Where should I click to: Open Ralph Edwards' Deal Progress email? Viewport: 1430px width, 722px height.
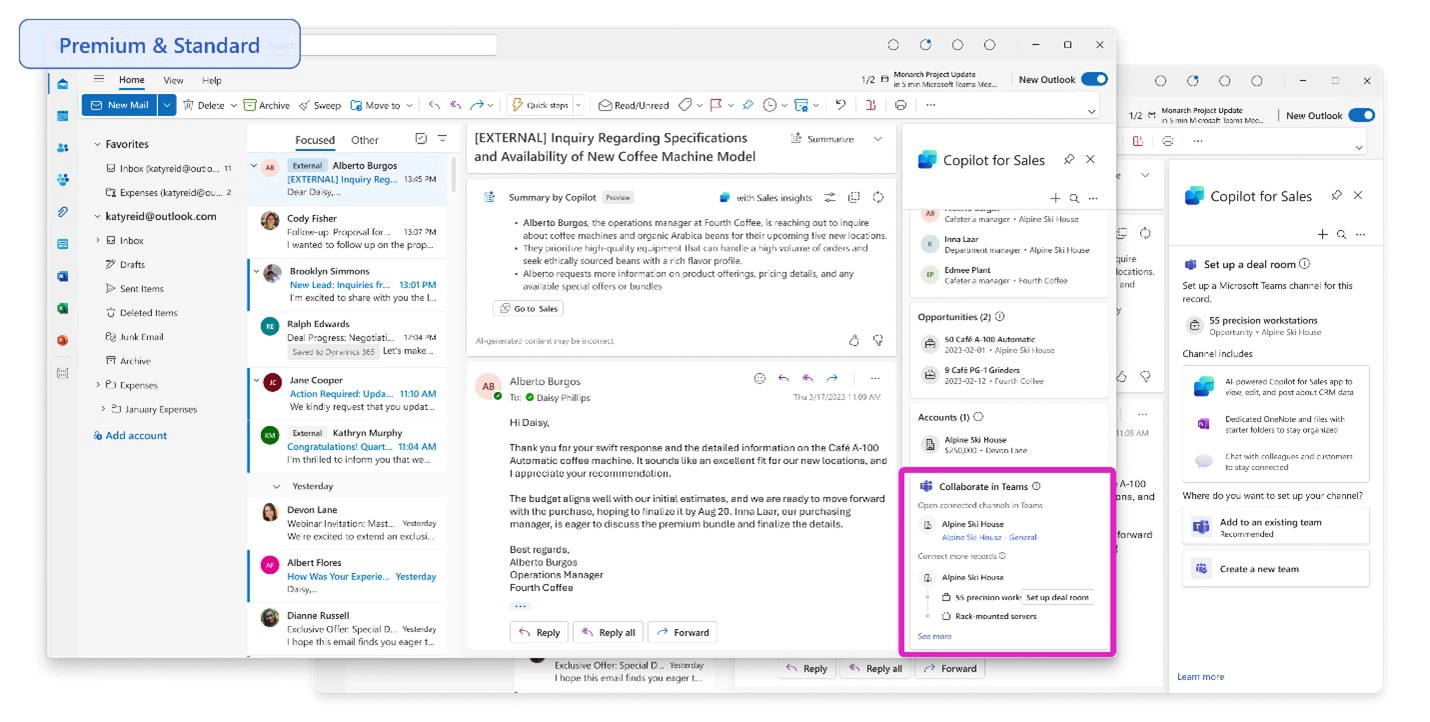pos(347,337)
